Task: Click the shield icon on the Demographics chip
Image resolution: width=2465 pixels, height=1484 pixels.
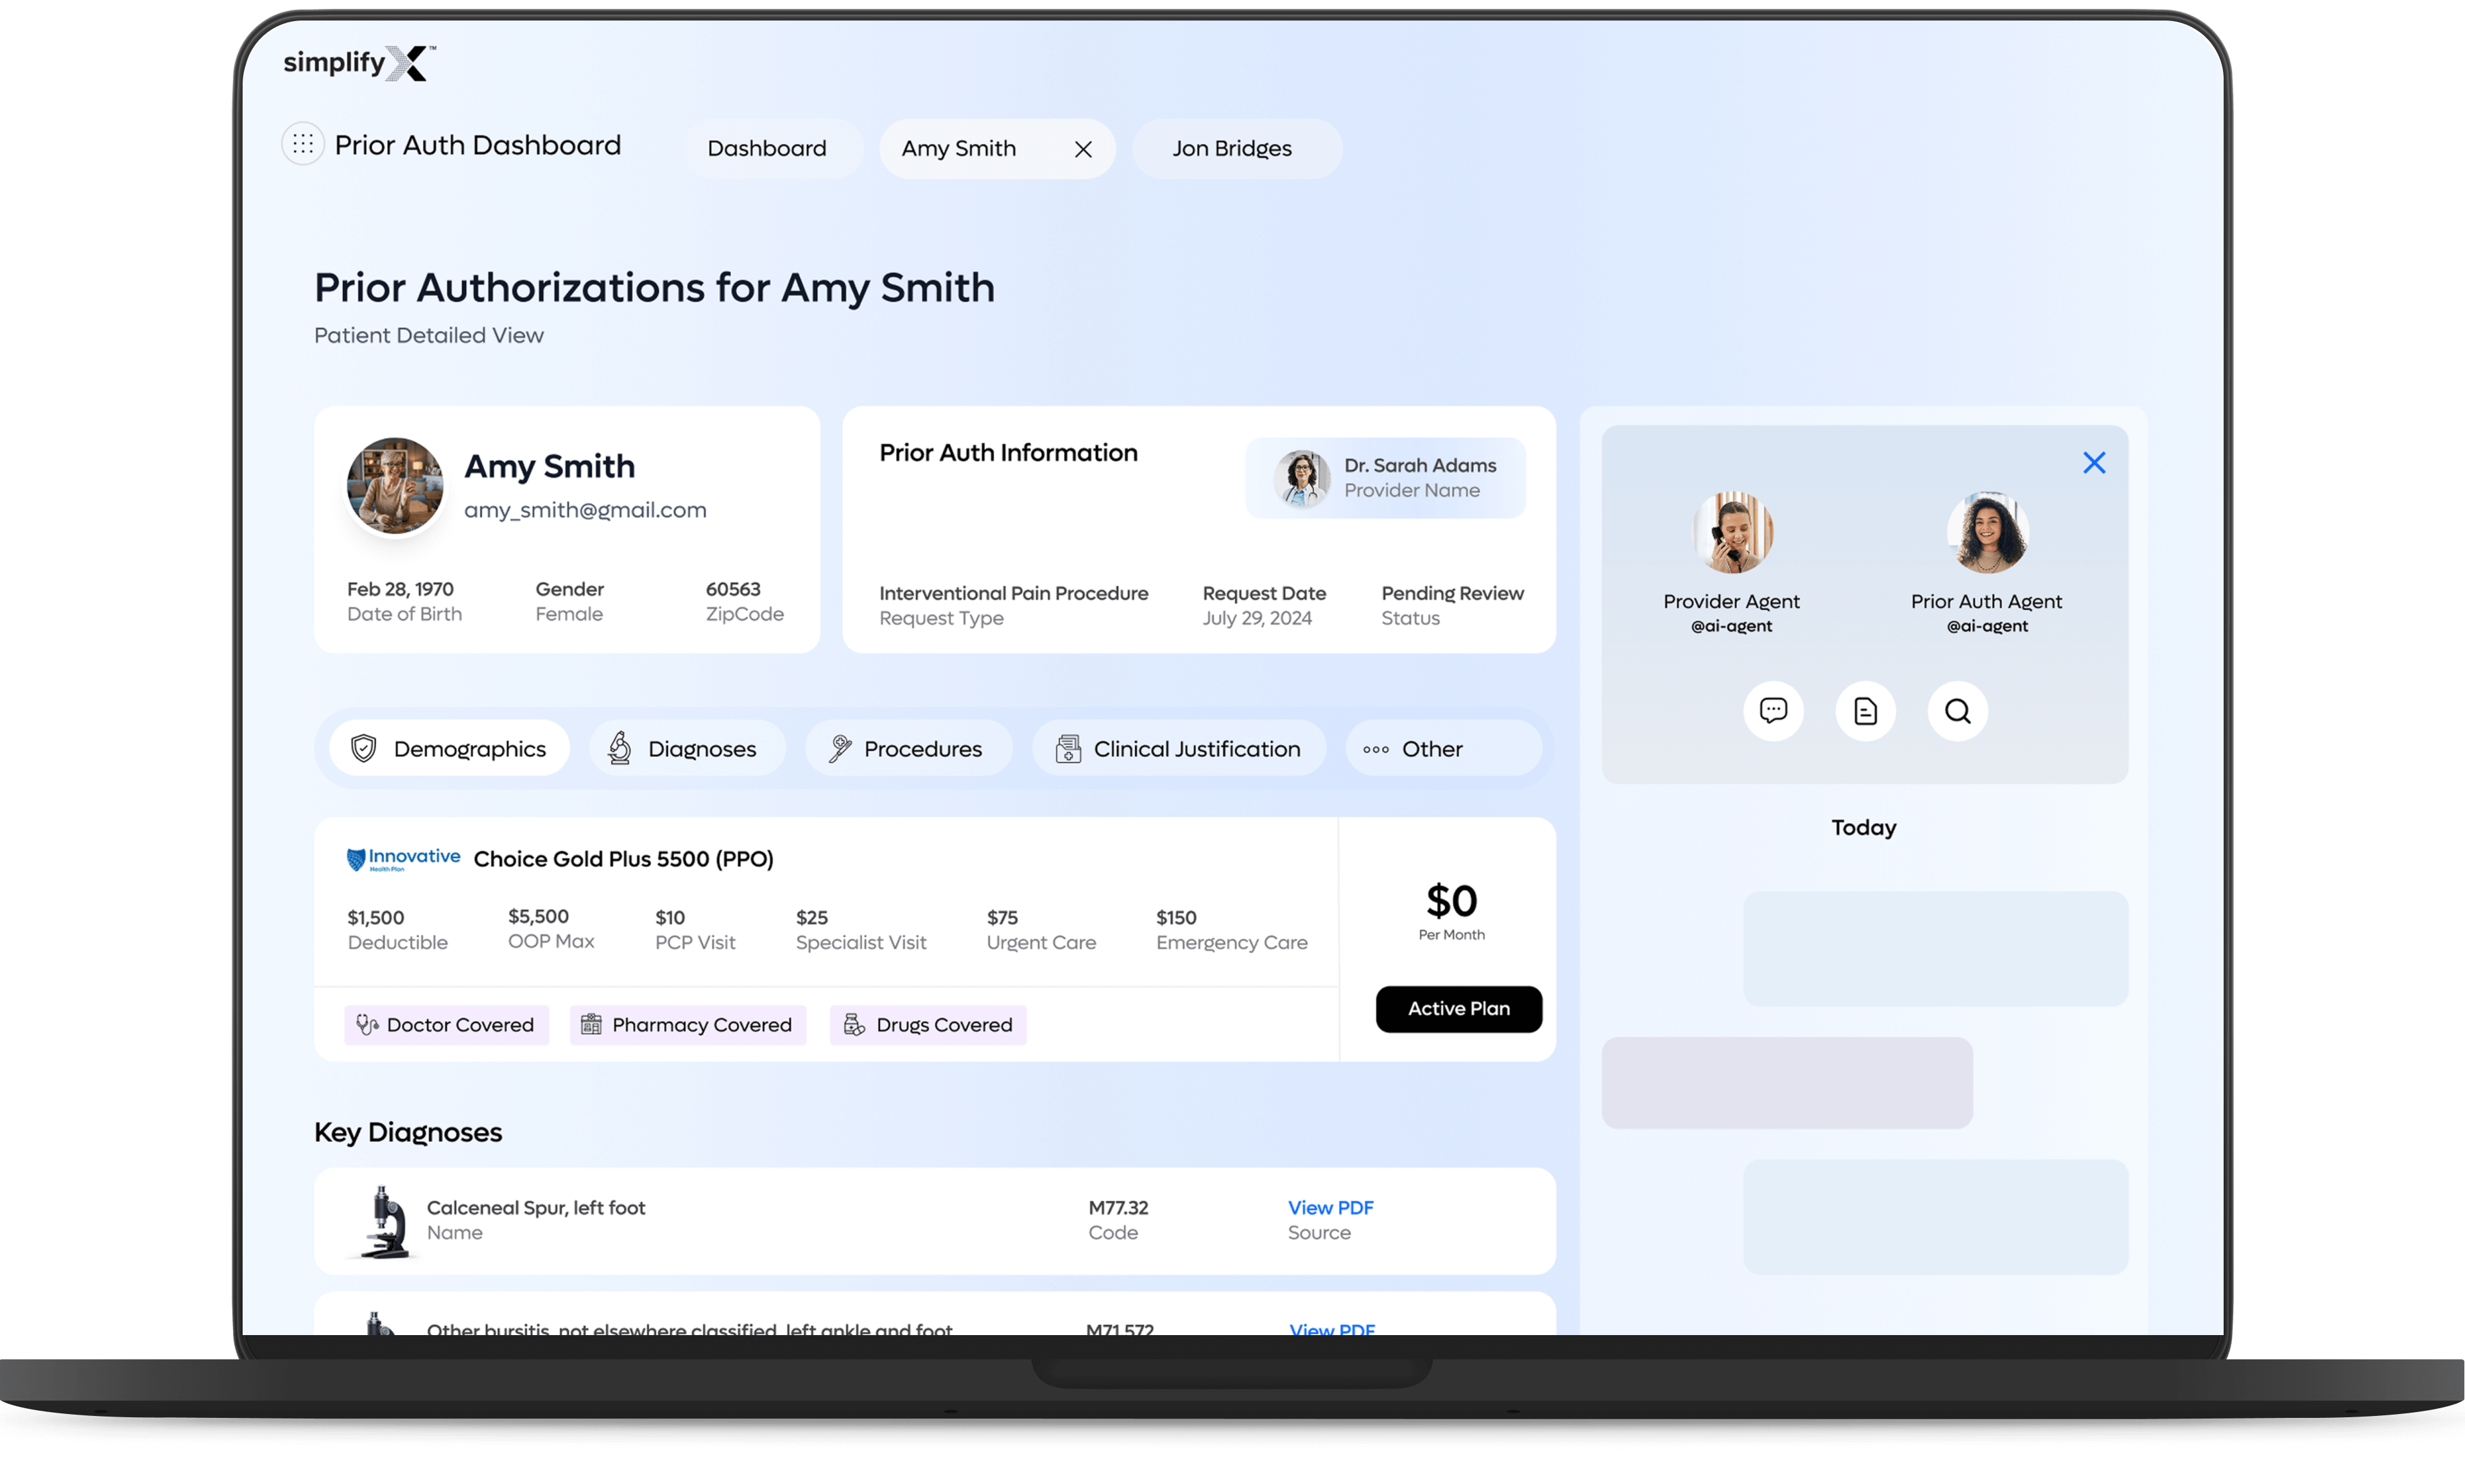Action: [364, 748]
